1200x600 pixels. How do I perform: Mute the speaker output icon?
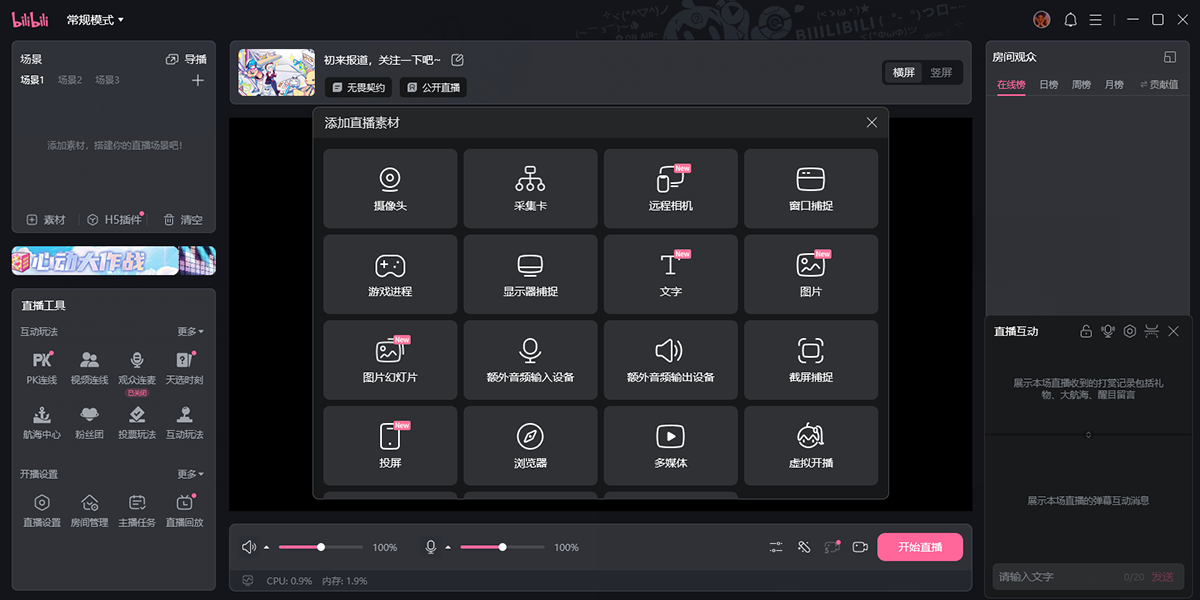(x=249, y=547)
